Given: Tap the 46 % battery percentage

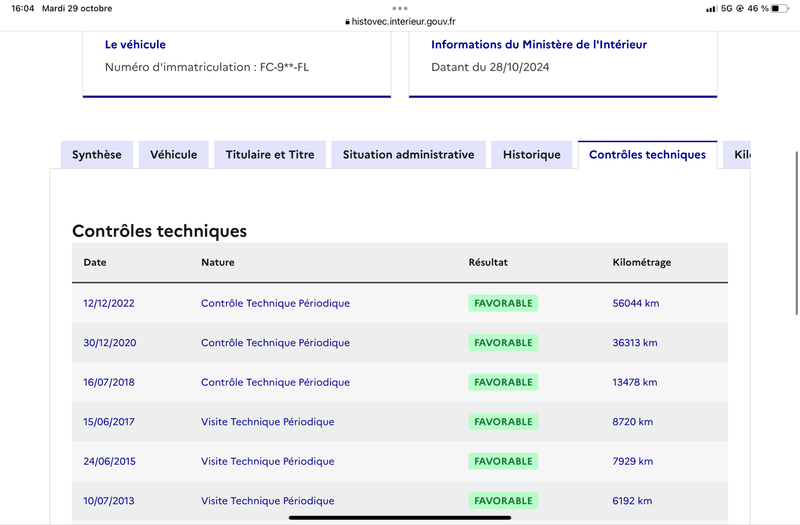Looking at the screenshot, I should click(x=758, y=9).
